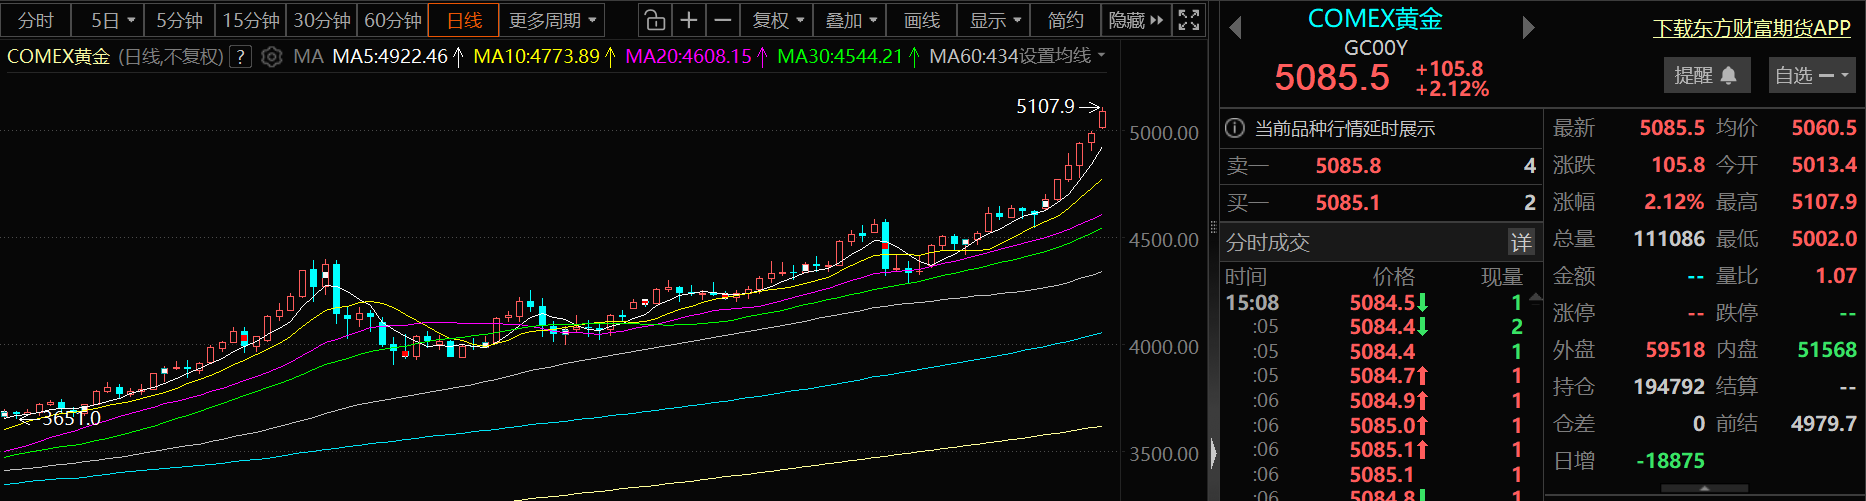Select the 日线 daily tab

464,20
